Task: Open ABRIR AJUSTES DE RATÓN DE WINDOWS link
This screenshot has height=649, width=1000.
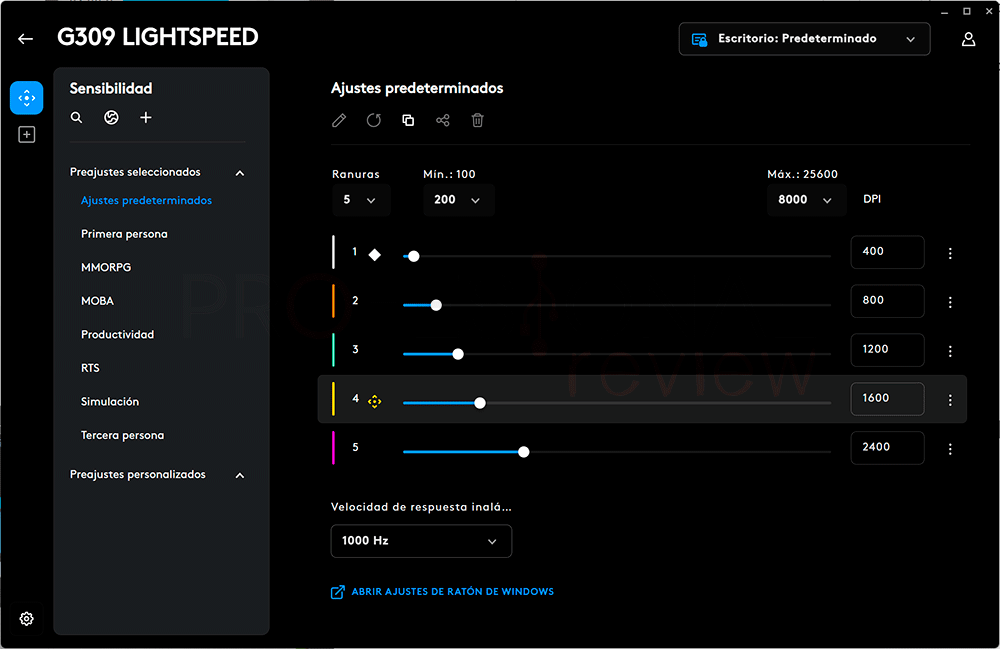Action: (443, 592)
